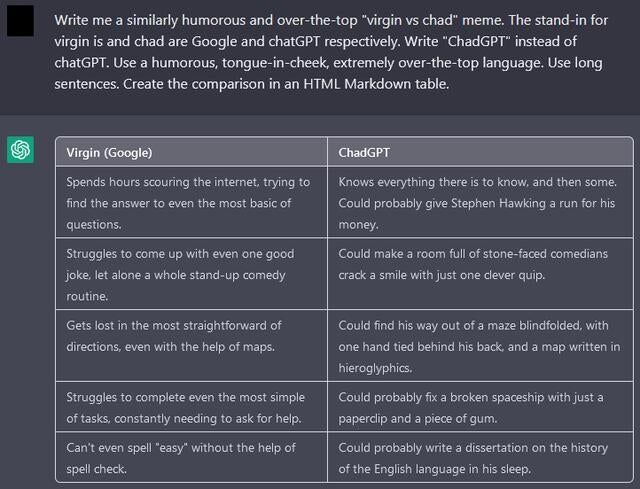Select the "ChadGPT" column header
The width and height of the screenshot is (640, 489).
[x=480, y=152]
